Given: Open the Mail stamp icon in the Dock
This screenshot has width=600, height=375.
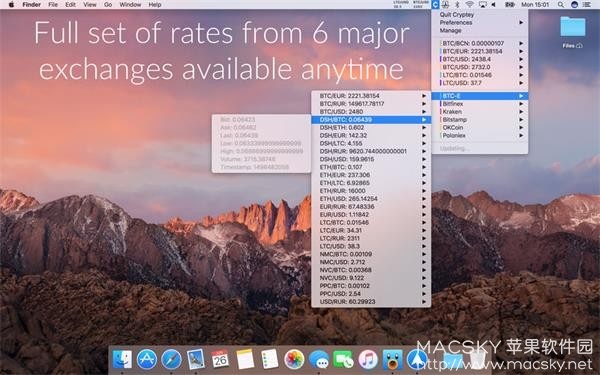Looking at the screenshot, I should tap(196, 360).
